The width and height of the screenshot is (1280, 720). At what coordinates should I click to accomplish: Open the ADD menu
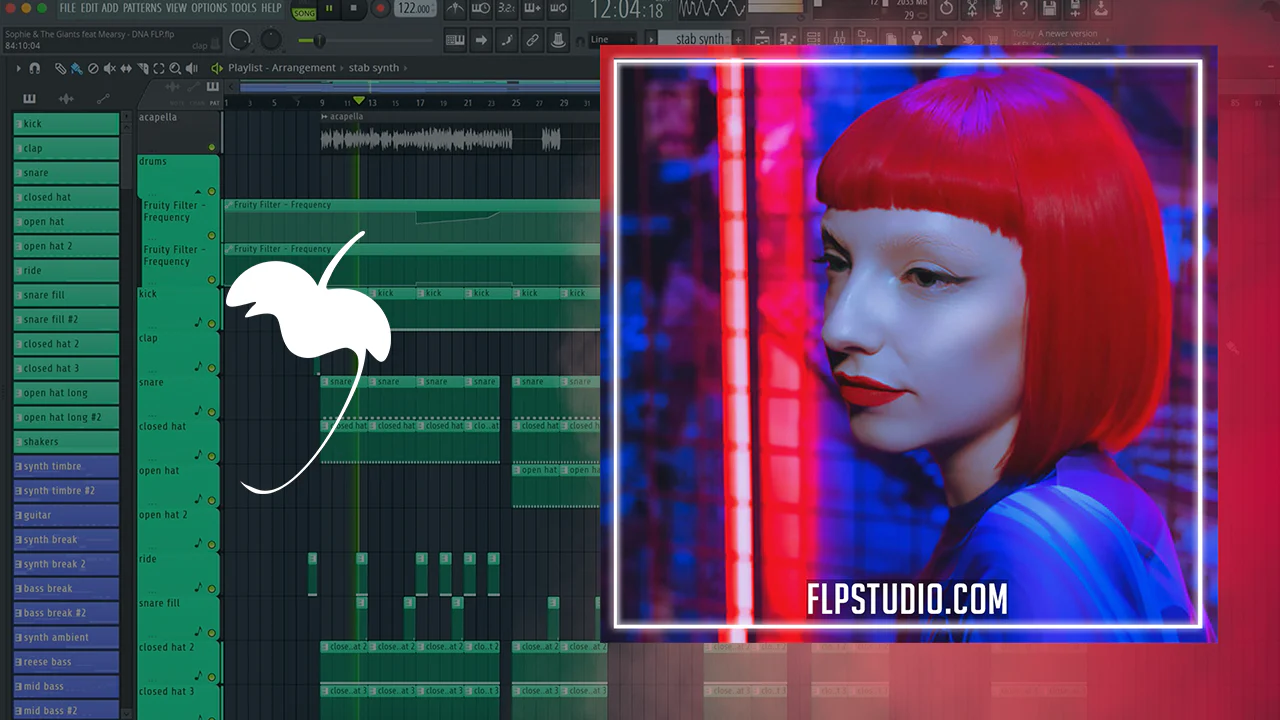pyautogui.click(x=110, y=8)
